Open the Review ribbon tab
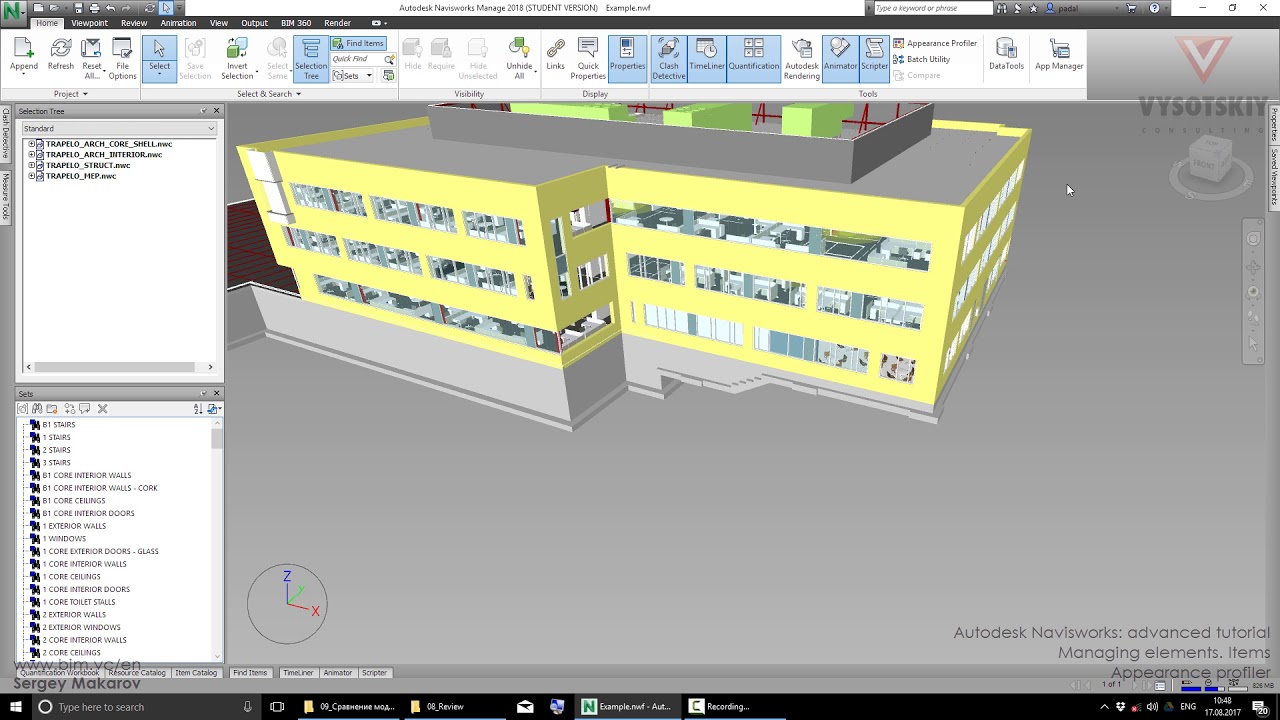Screen dimensions: 1280x720 pos(134,23)
